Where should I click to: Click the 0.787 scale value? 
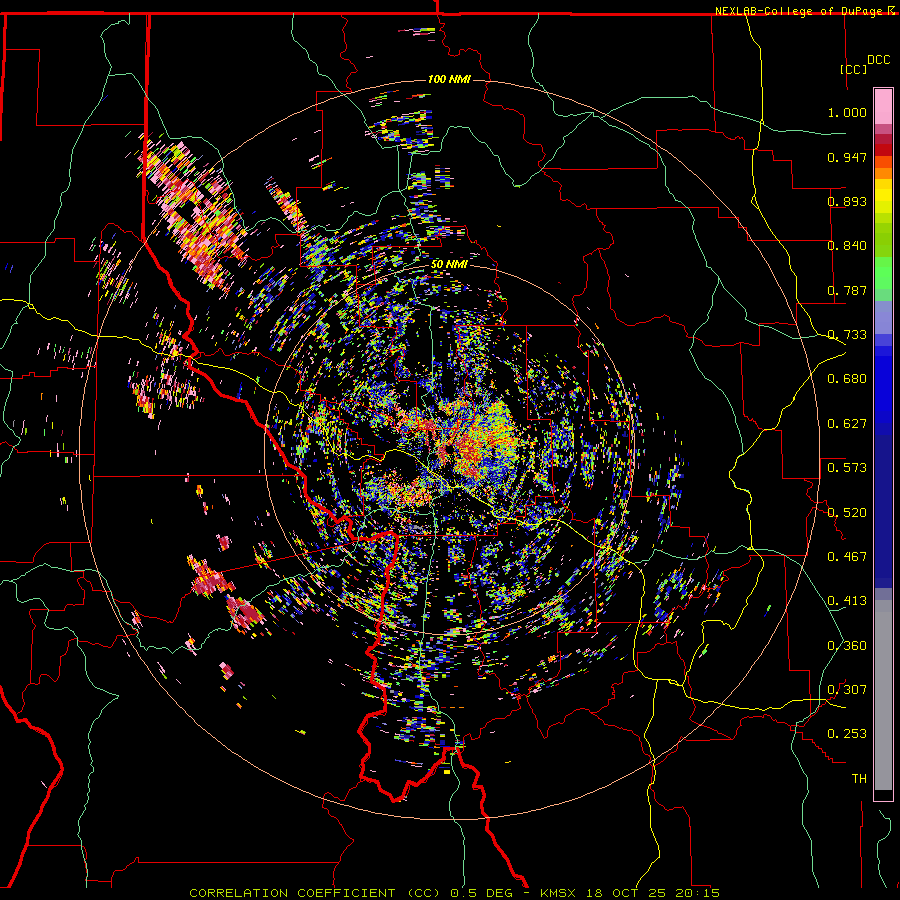tap(847, 290)
